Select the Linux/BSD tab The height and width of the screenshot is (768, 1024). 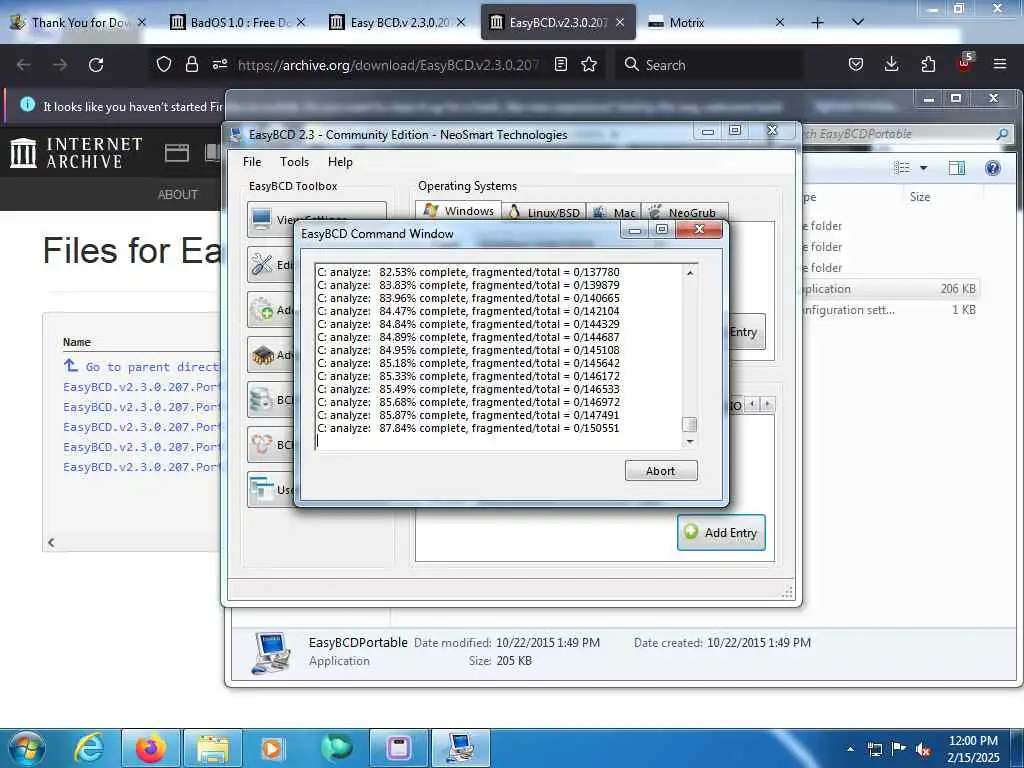544,212
